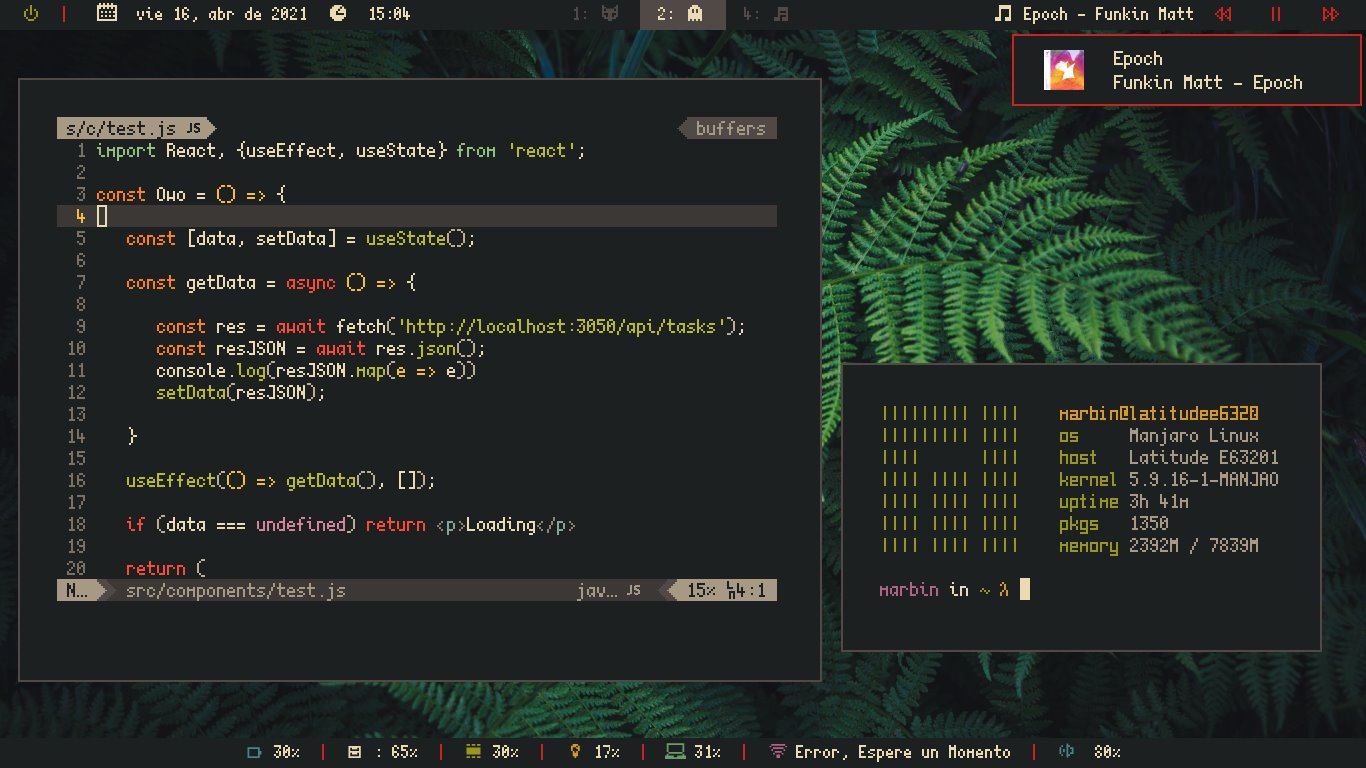Click the clock icon next to 15:04
This screenshot has height=768, width=1366.
point(339,14)
